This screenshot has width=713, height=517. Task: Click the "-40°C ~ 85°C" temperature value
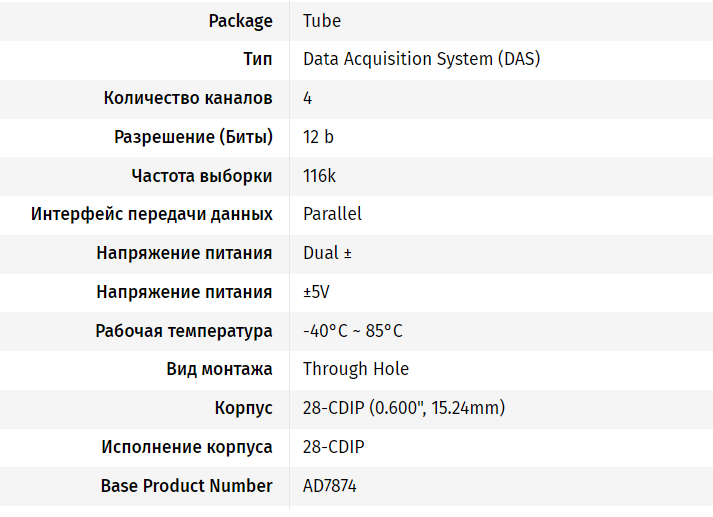(352, 331)
